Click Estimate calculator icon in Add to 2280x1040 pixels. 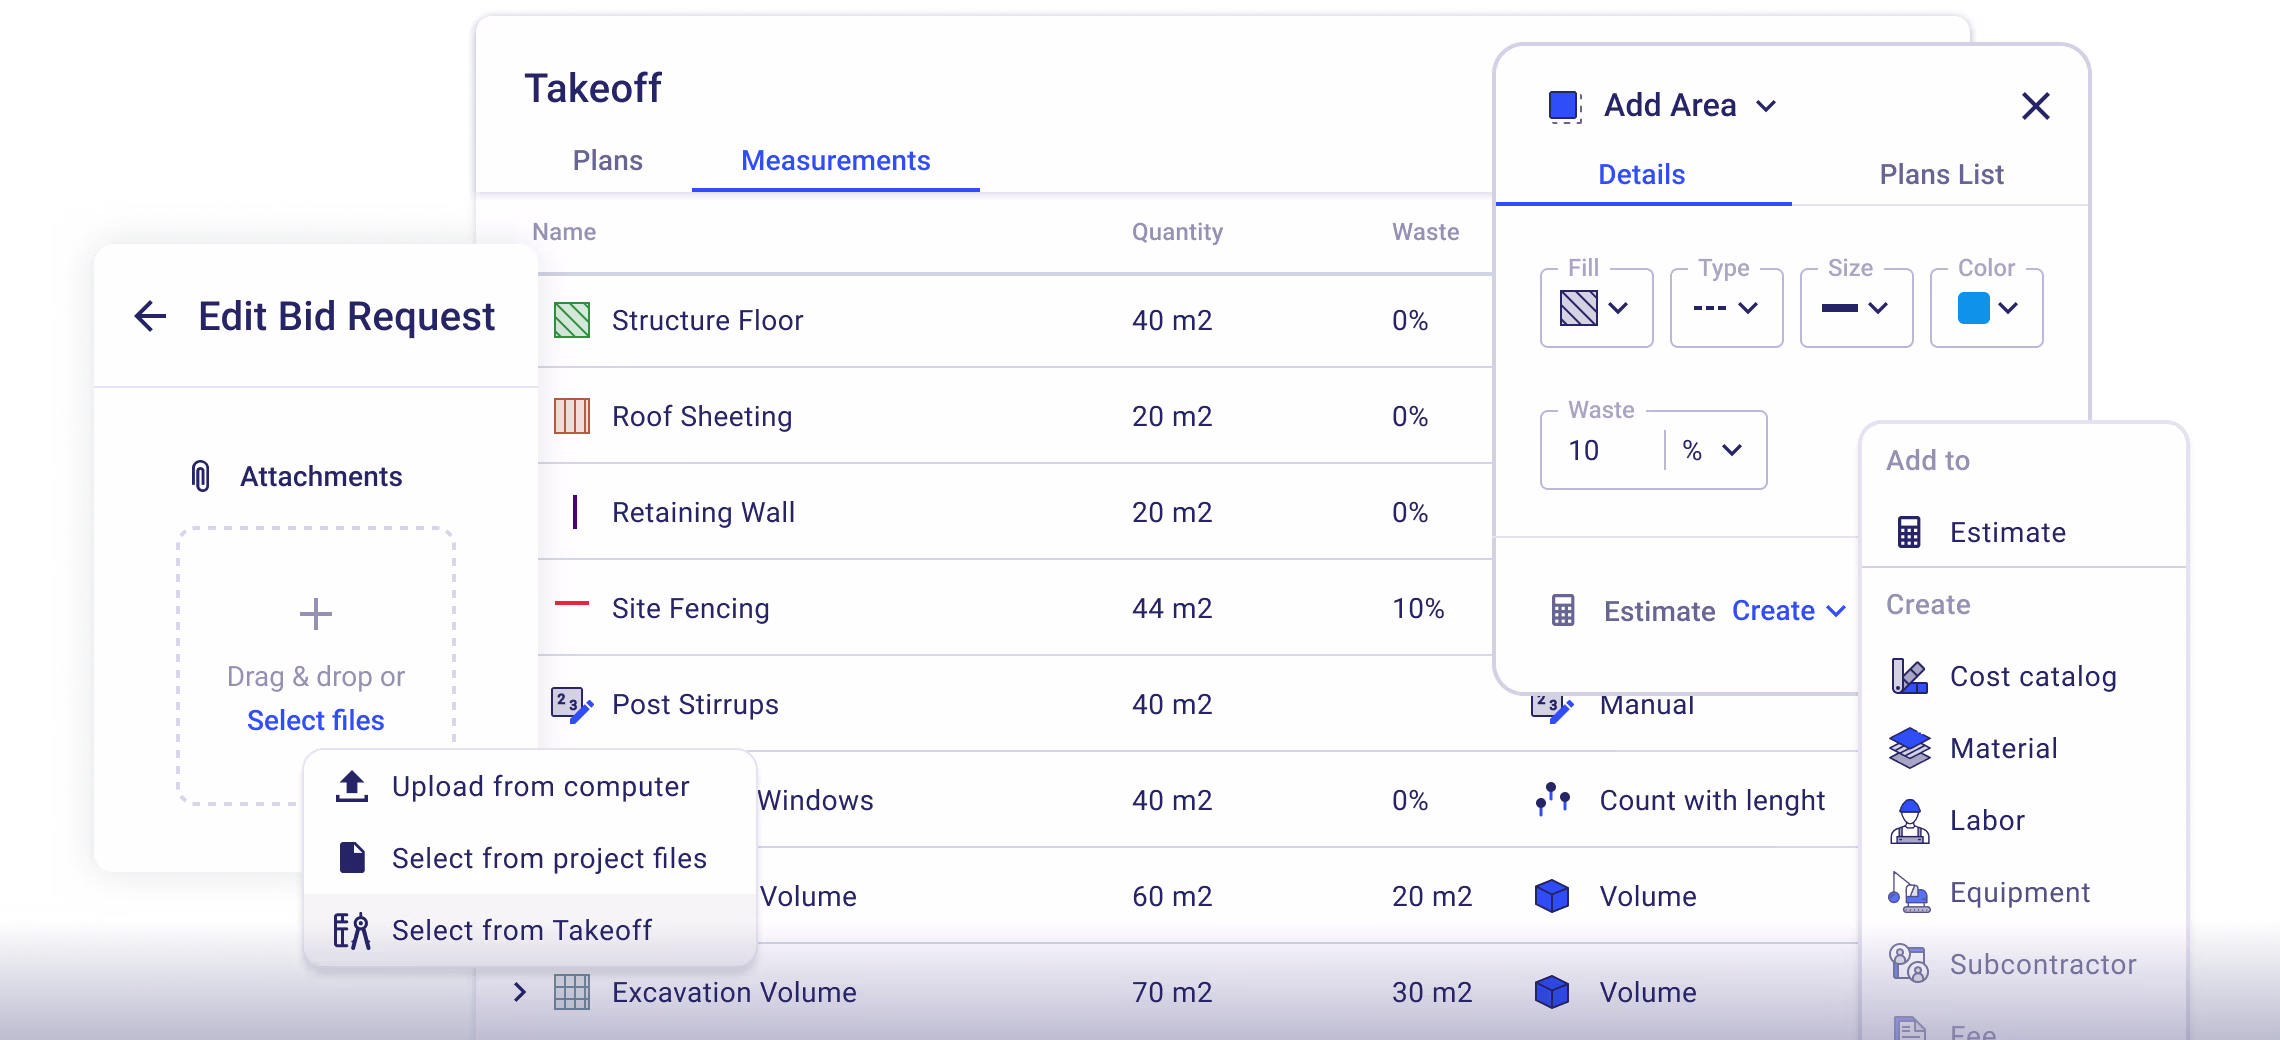click(1909, 532)
